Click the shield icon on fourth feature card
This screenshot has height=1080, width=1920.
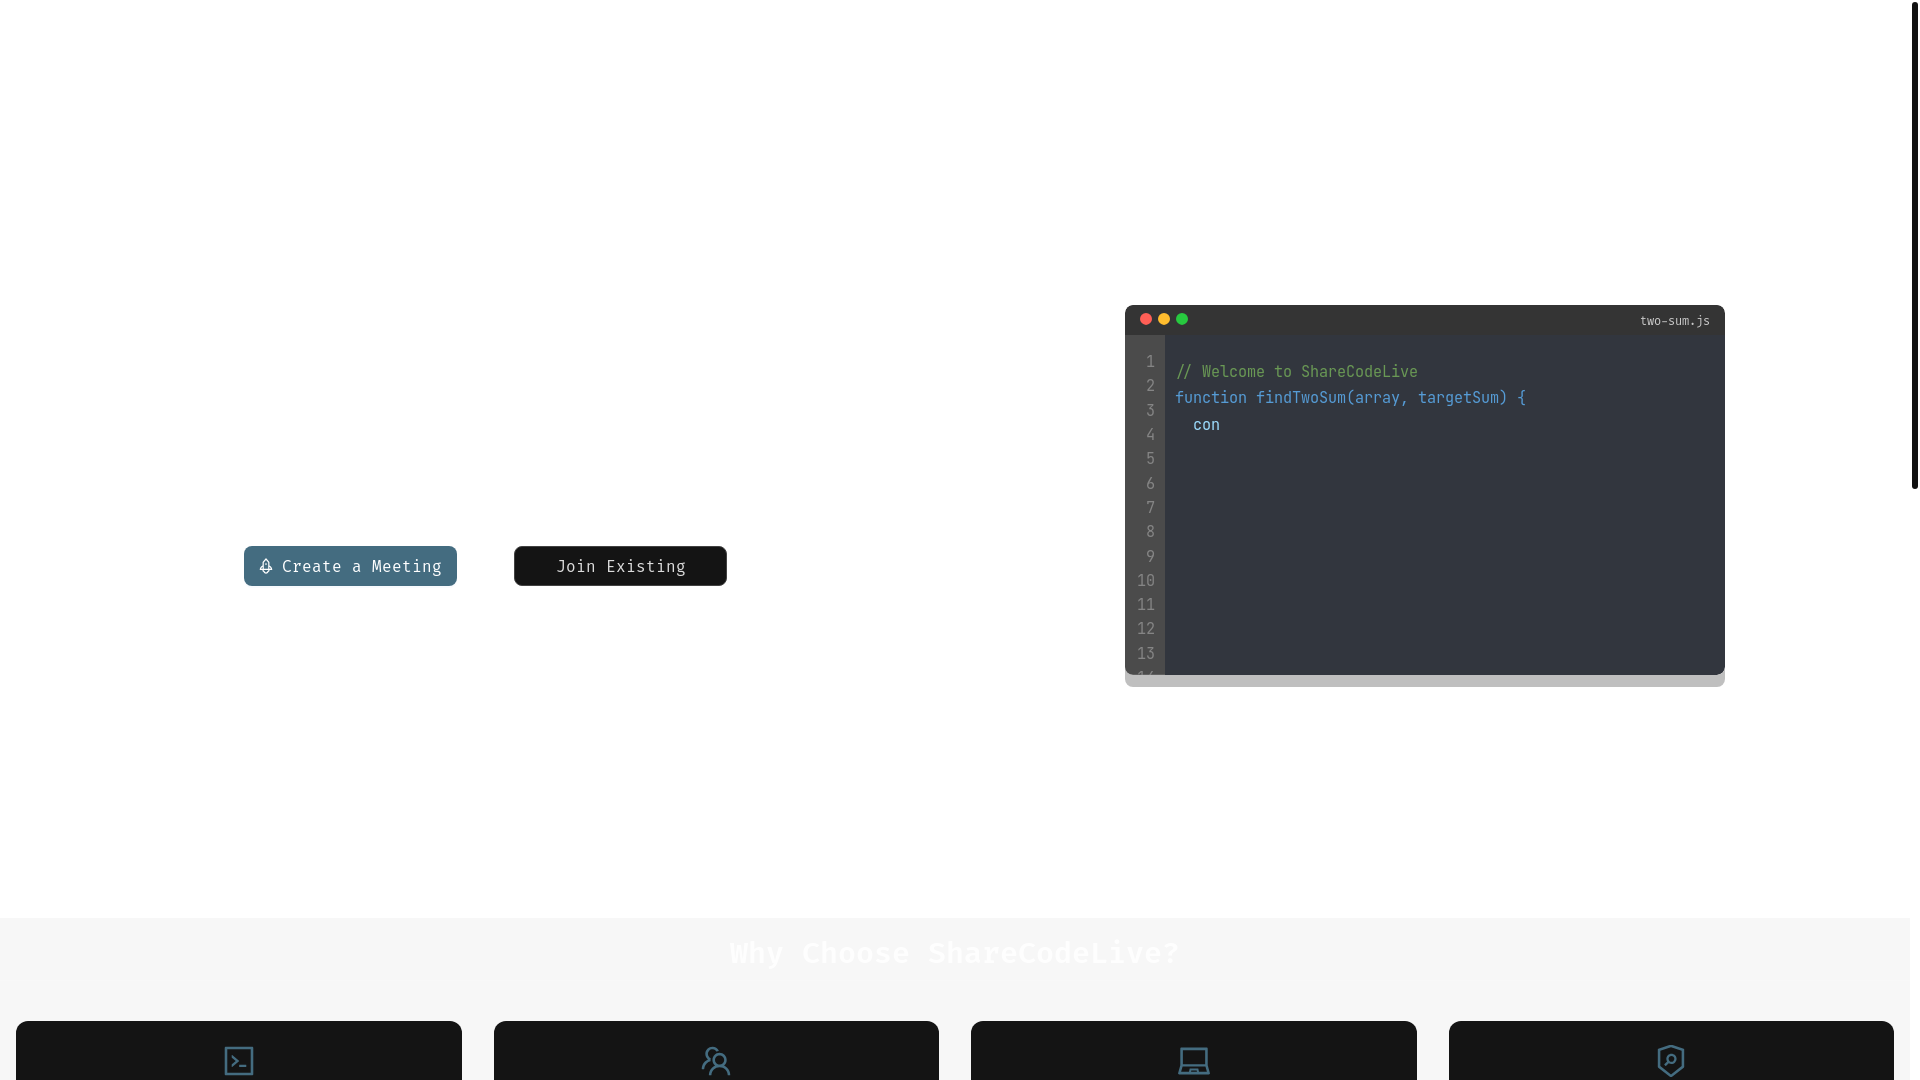pyautogui.click(x=1671, y=1061)
